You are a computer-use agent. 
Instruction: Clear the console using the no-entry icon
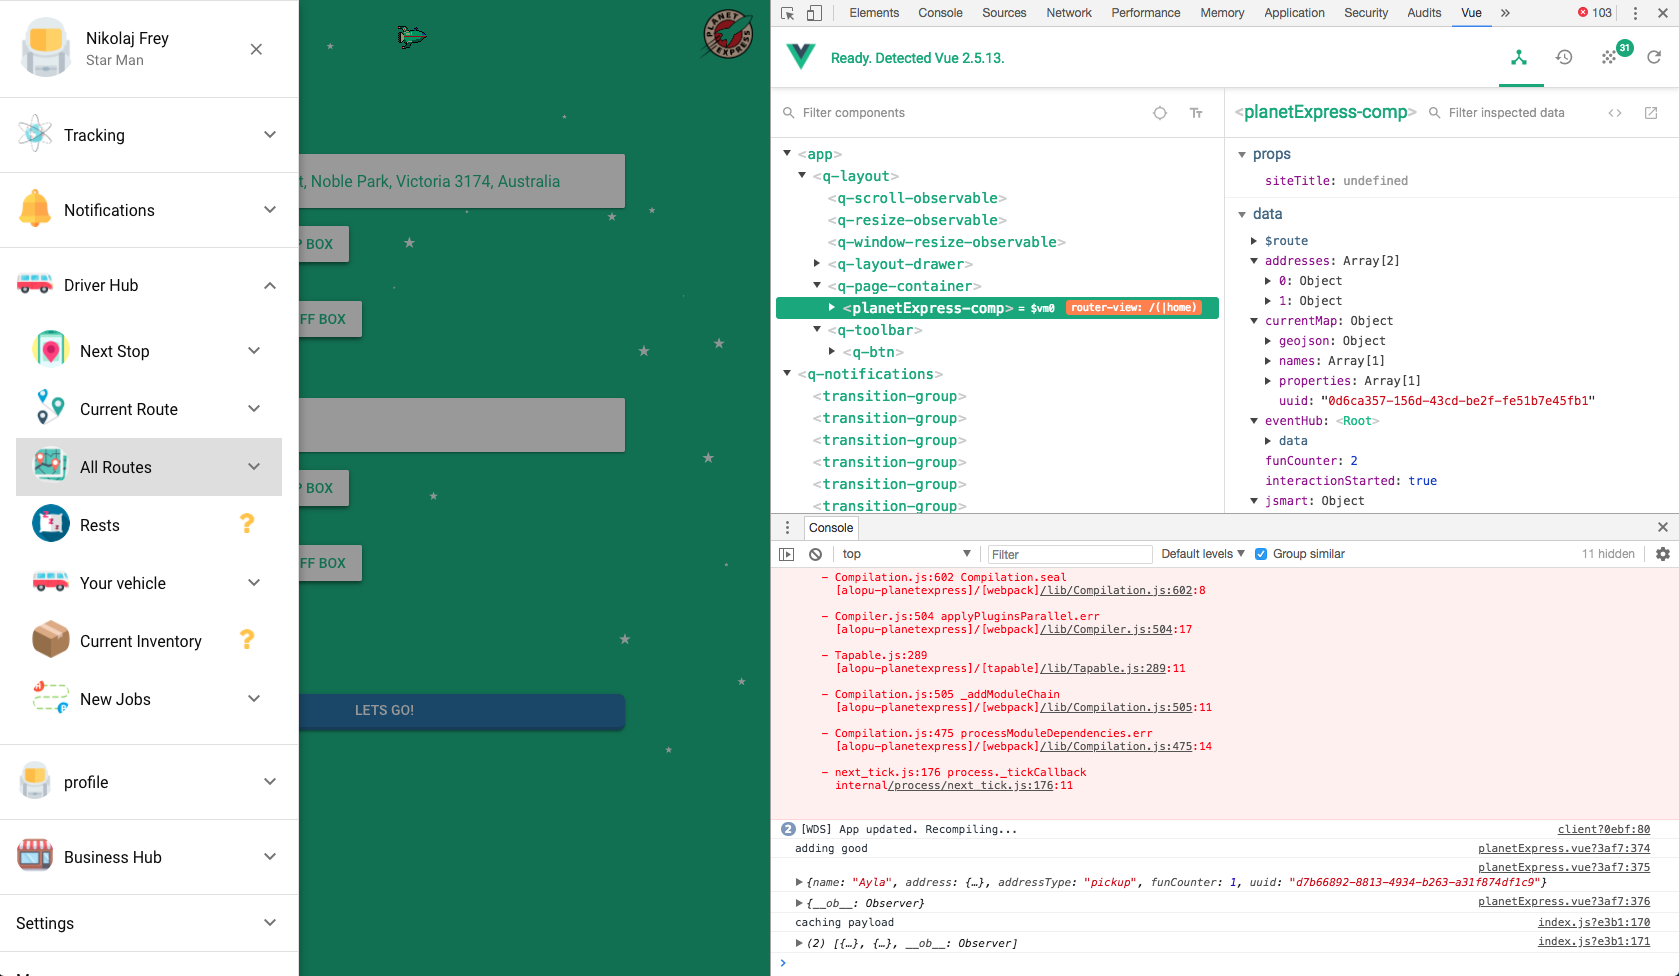816,553
